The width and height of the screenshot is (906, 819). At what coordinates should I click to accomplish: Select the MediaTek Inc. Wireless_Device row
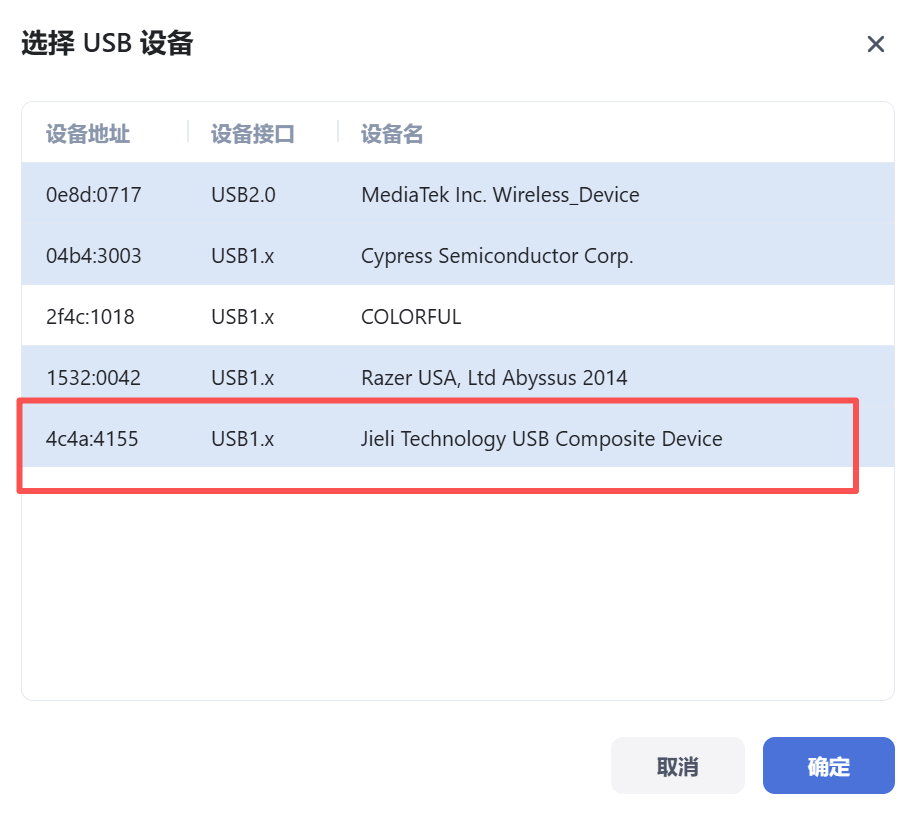pyautogui.click(x=500, y=195)
